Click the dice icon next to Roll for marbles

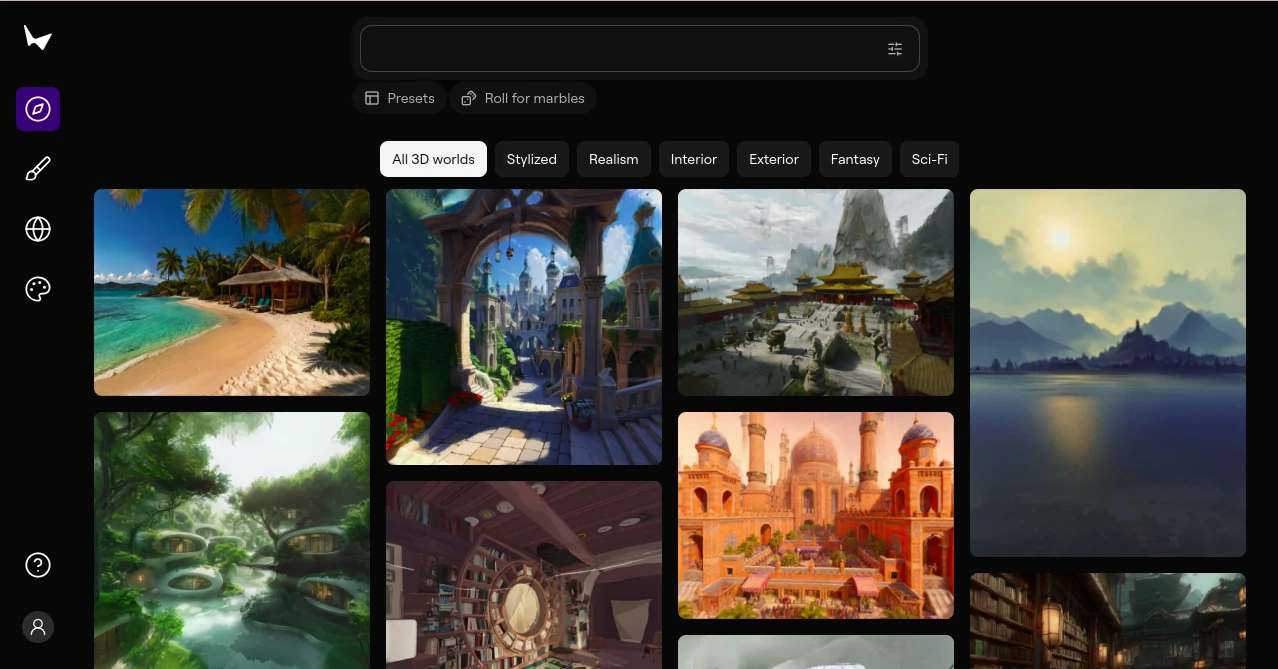tap(468, 98)
